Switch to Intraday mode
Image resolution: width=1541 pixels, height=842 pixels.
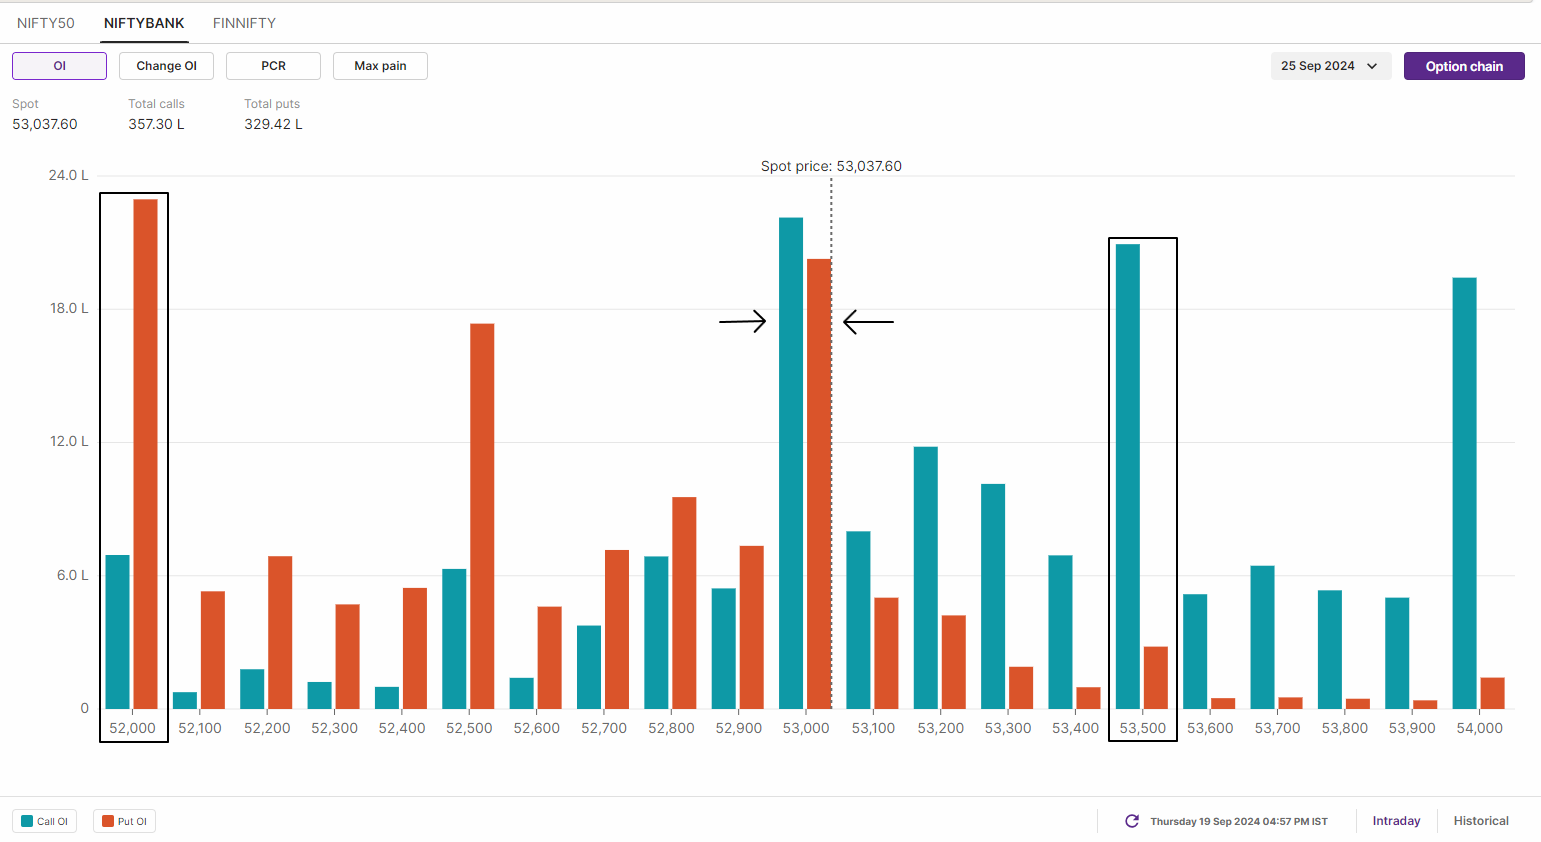click(1396, 821)
